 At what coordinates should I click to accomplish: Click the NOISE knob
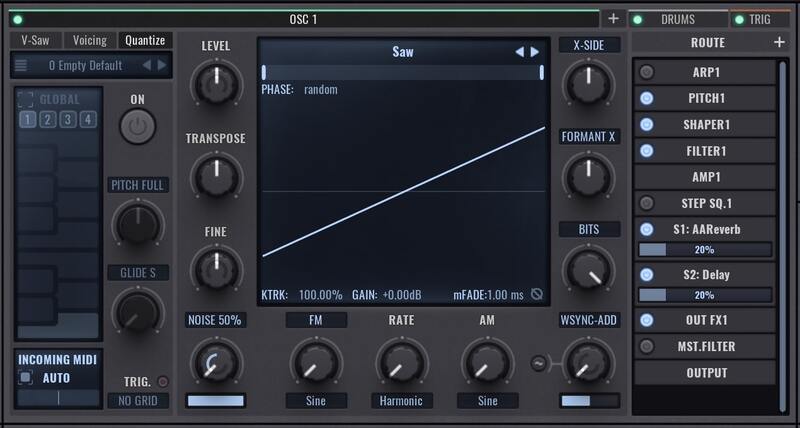tap(216, 363)
